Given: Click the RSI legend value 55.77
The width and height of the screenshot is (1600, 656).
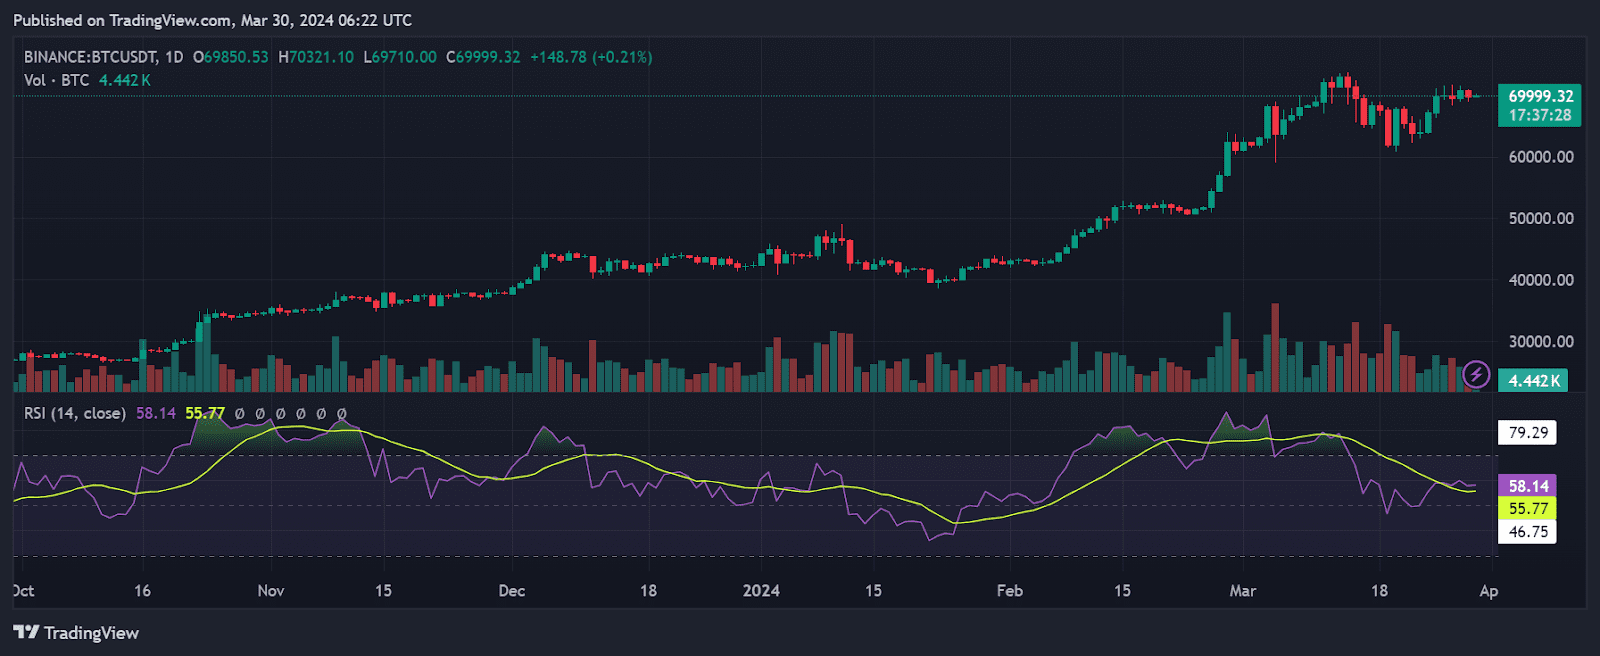Looking at the screenshot, I should point(205,413).
